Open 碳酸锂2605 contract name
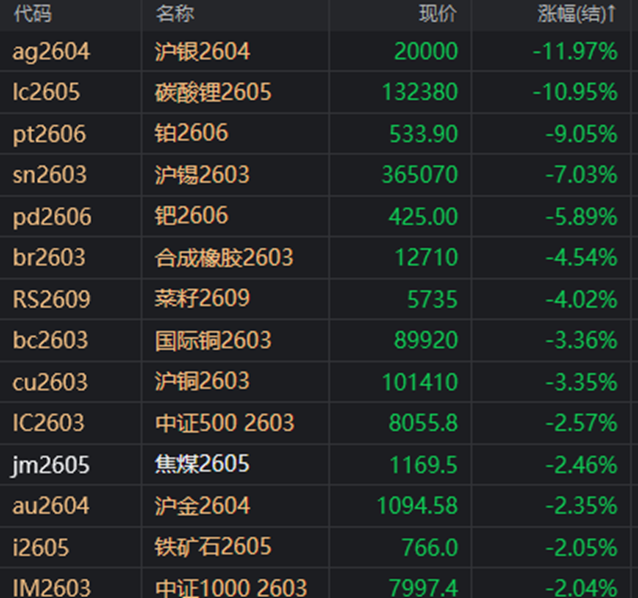638x598 pixels. [x=213, y=92]
